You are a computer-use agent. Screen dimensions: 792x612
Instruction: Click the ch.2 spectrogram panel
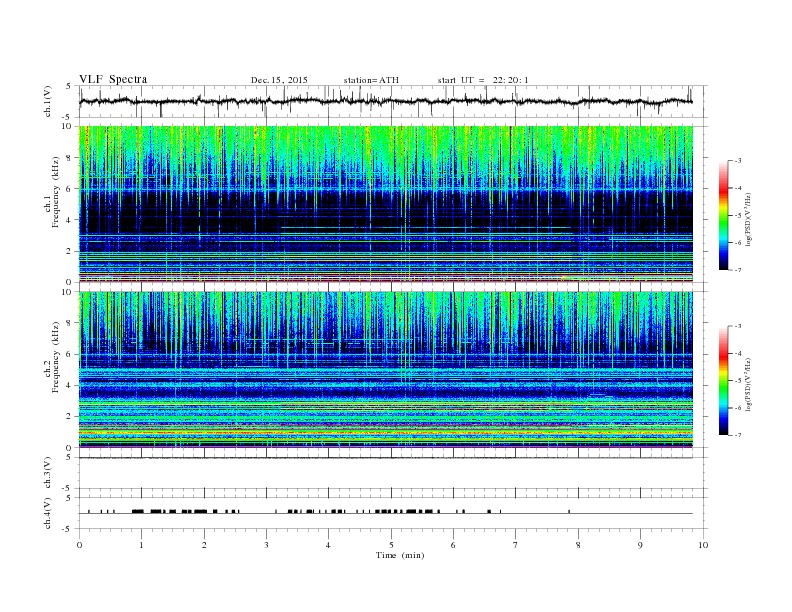click(386, 369)
